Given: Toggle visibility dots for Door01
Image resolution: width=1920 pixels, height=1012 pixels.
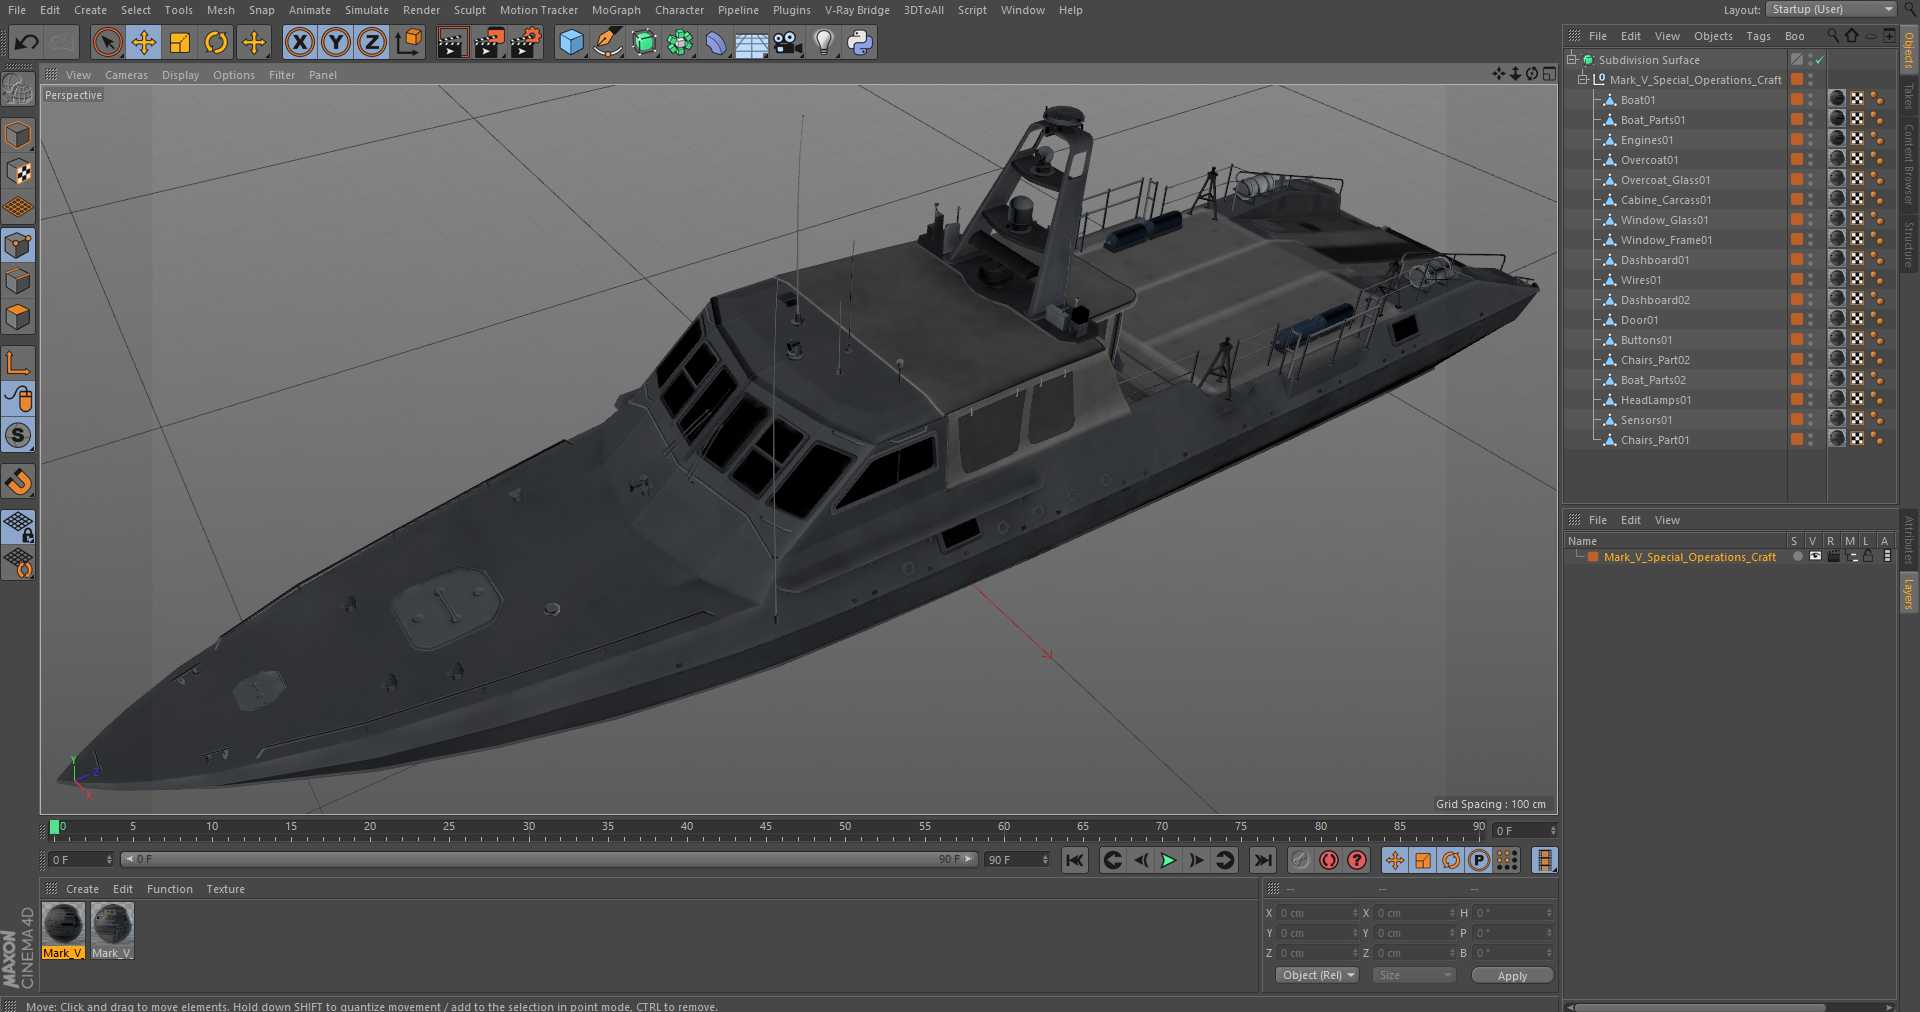Looking at the screenshot, I should point(1810,320).
